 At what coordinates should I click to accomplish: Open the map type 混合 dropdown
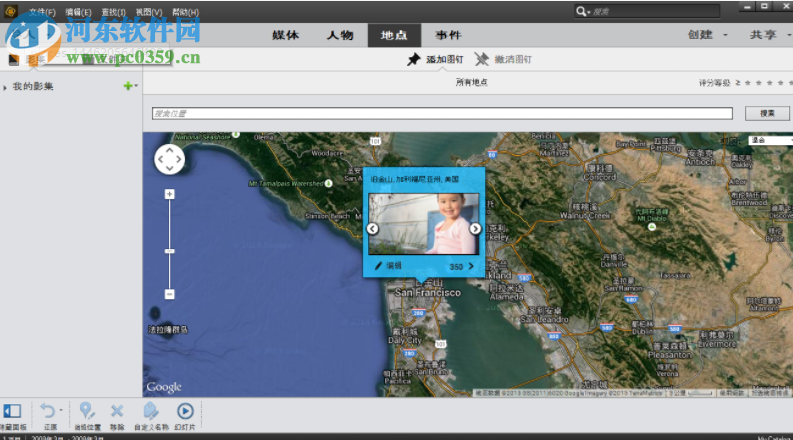(x=770, y=140)
